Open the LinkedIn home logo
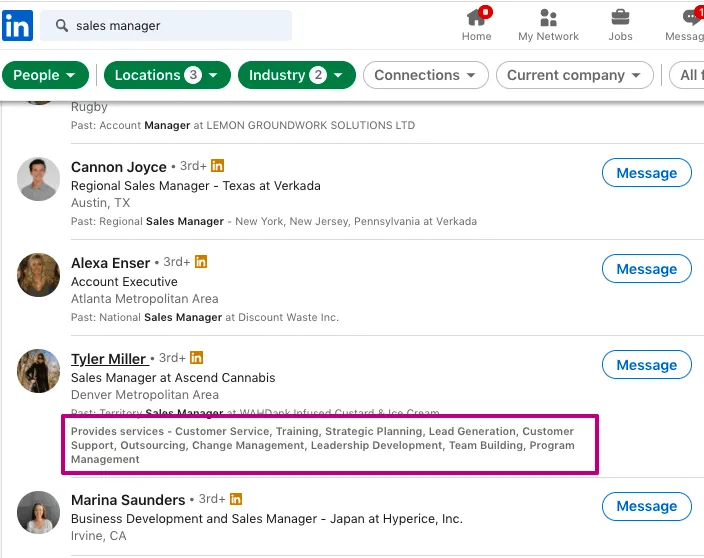This screenshot has height=558, width=704. (x=17, y=26)
